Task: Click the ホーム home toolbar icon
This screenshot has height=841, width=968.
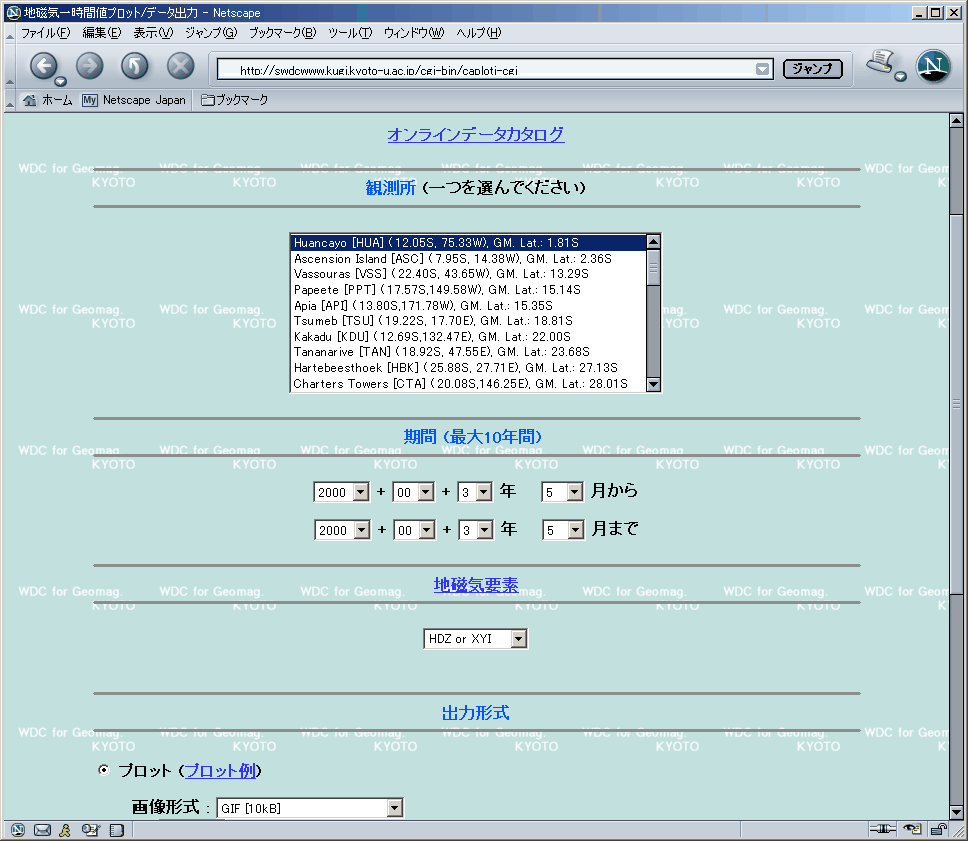Action: pyautogui.click(x=48, y=100)
